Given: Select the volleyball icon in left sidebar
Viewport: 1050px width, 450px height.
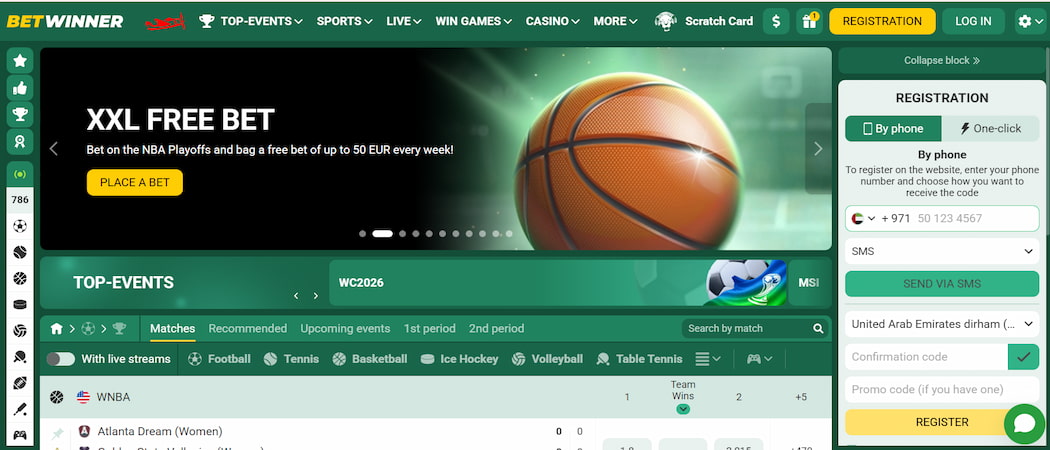Looking at the screenshot, I should tap(20, 331).
